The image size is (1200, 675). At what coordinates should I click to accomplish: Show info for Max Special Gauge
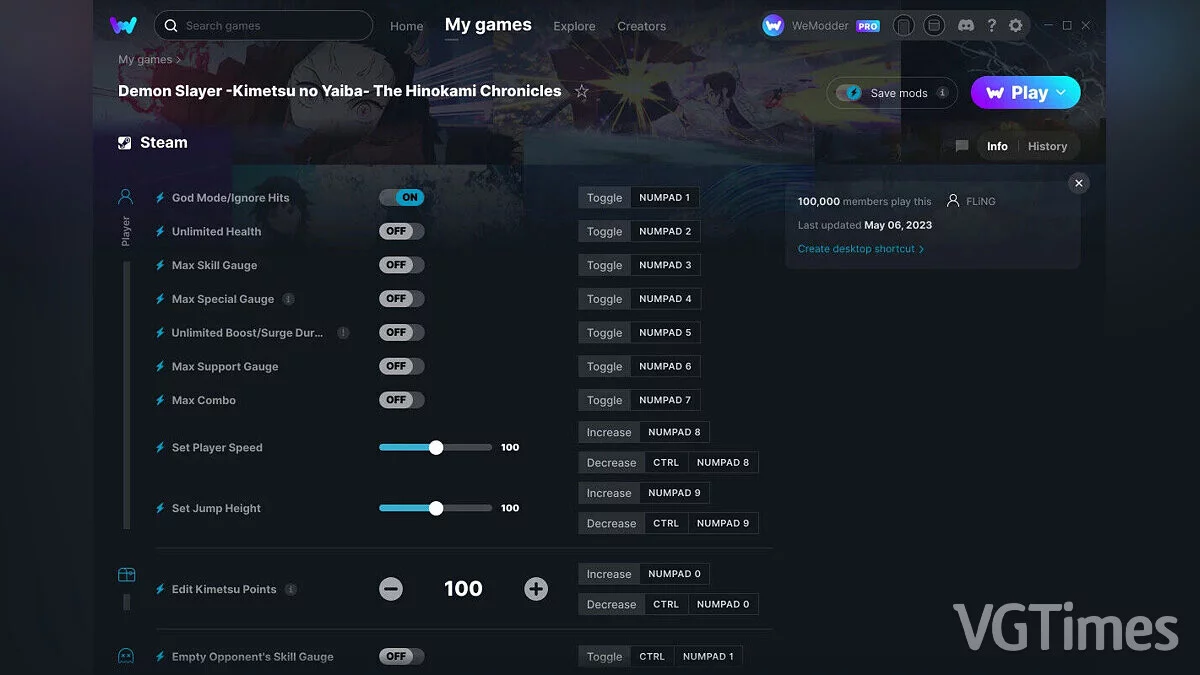click(288, 299)
